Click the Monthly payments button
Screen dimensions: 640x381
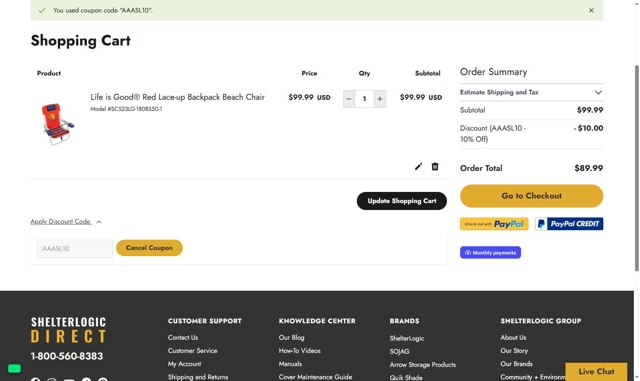(490, 252)
